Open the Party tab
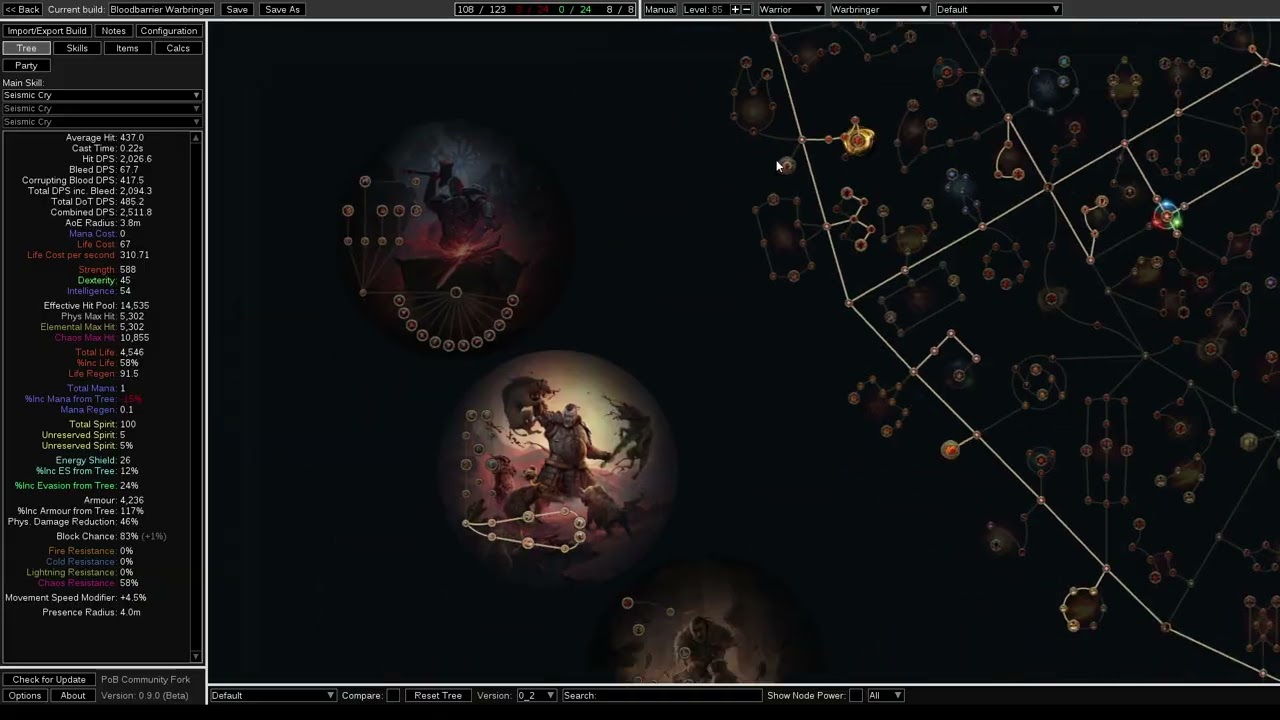Viewport: 1280px width, 720px height. (x=26, y=65)
